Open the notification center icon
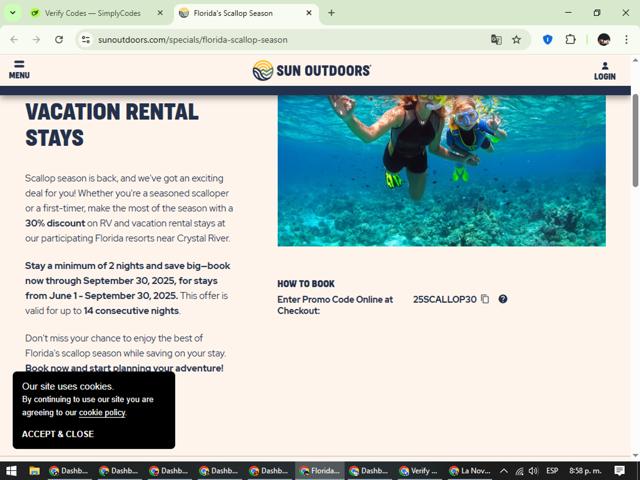This screenshot has height=480, width=640. 619,471
